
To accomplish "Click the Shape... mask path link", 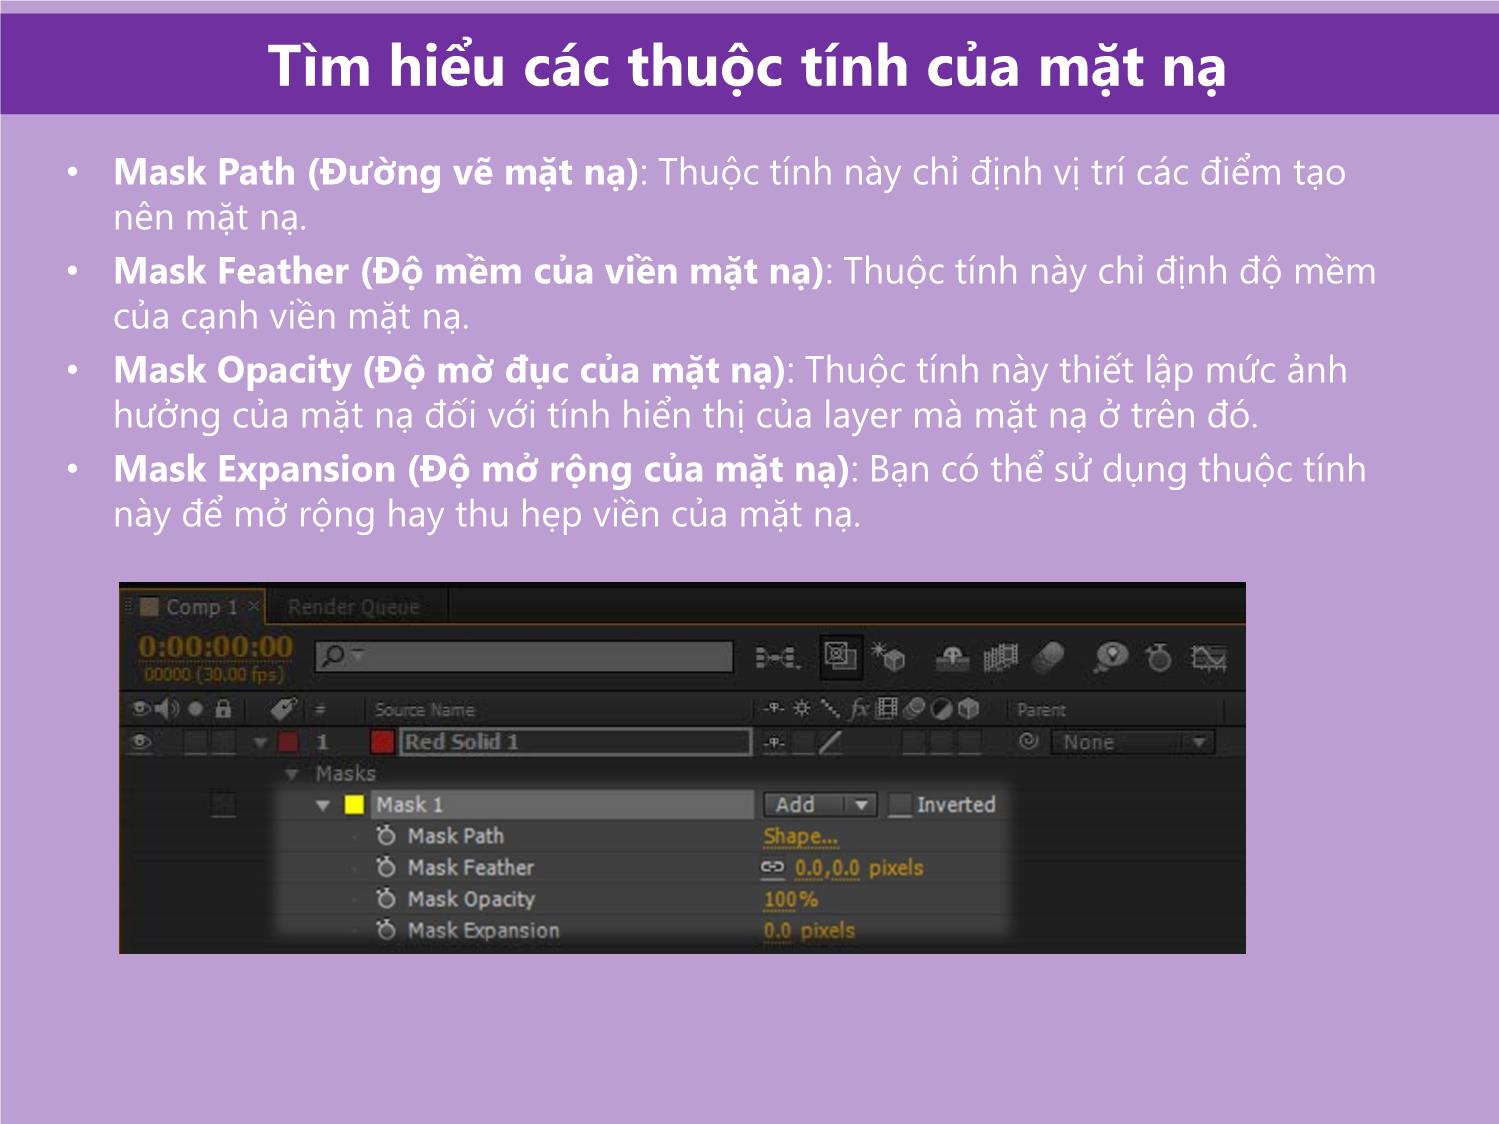I will [801, 836].
